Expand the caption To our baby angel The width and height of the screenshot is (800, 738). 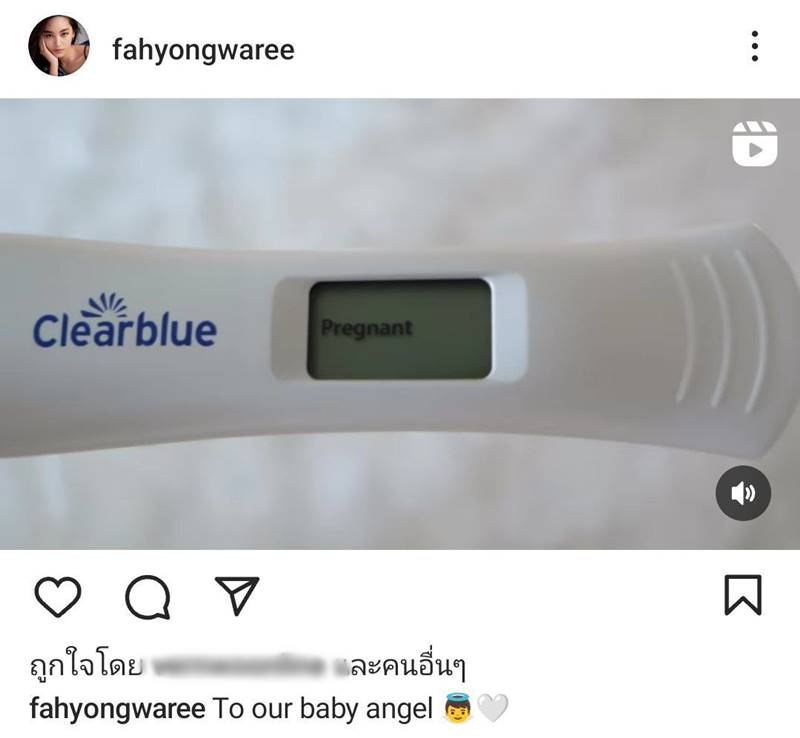tap(322, 708)
